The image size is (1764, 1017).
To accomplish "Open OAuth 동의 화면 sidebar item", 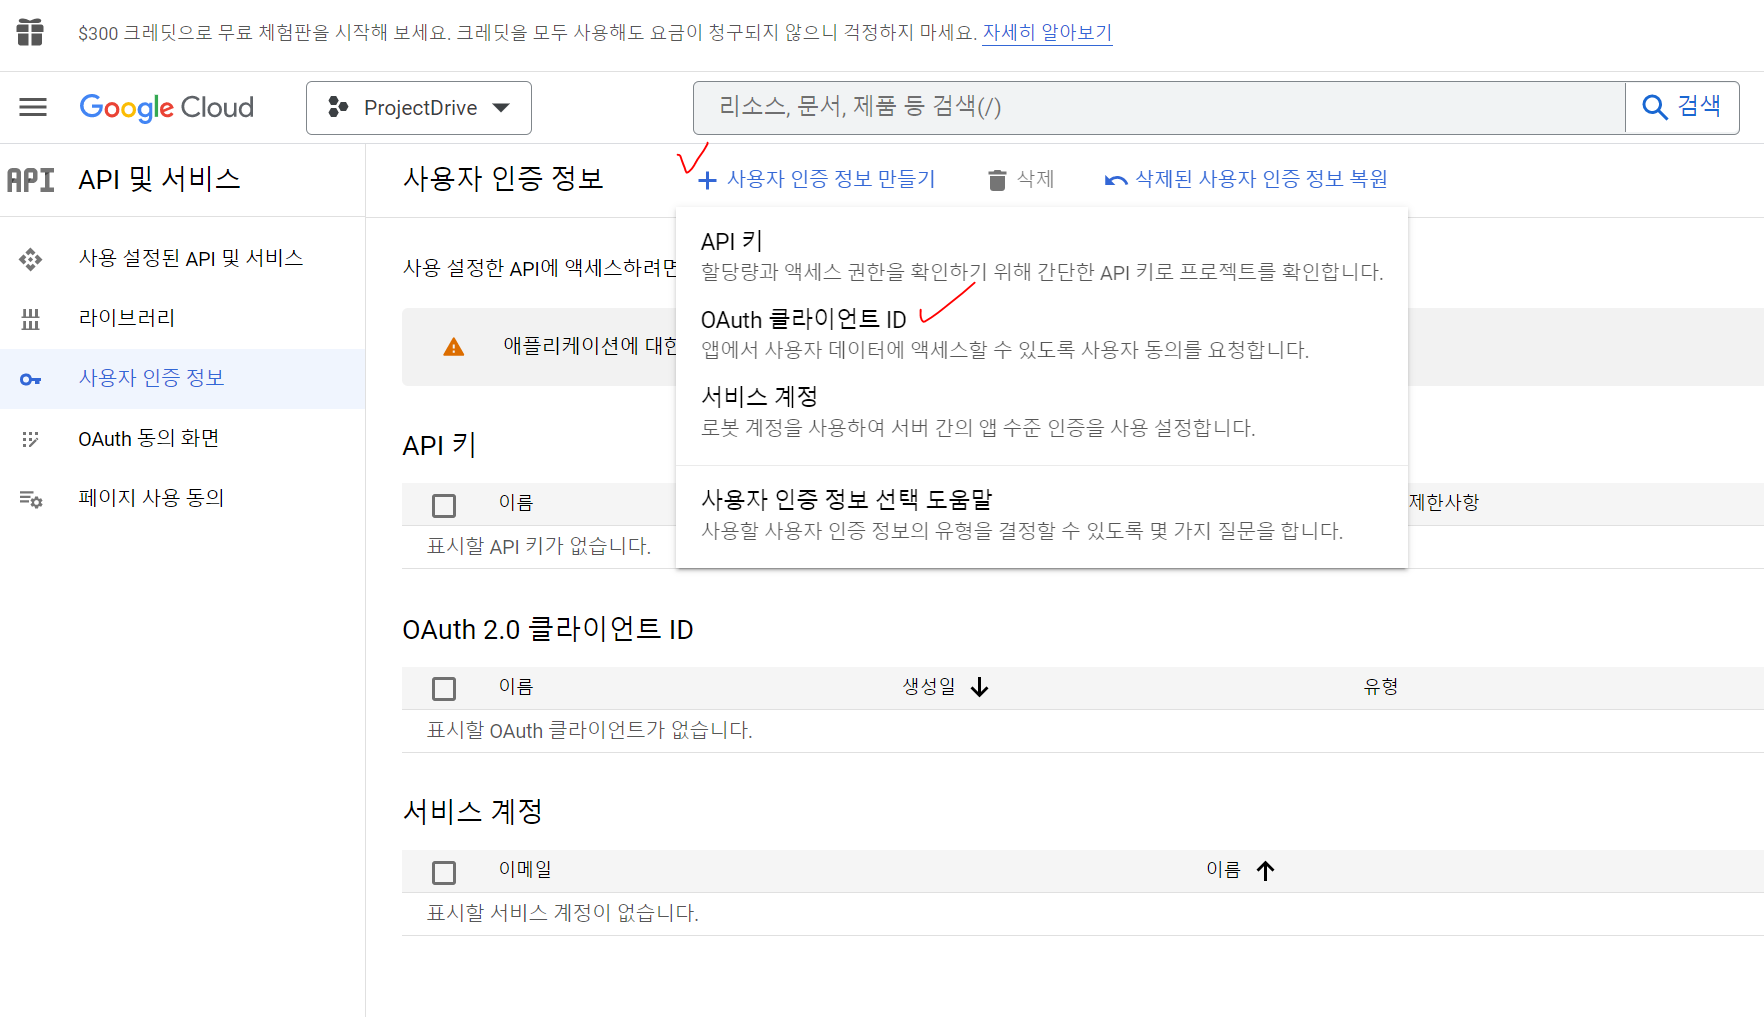I will (x=182, y=439).
